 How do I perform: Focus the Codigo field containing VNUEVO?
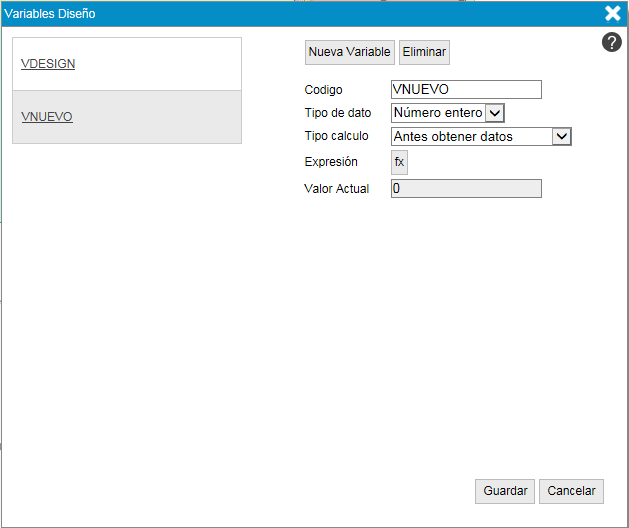(466, 90)
